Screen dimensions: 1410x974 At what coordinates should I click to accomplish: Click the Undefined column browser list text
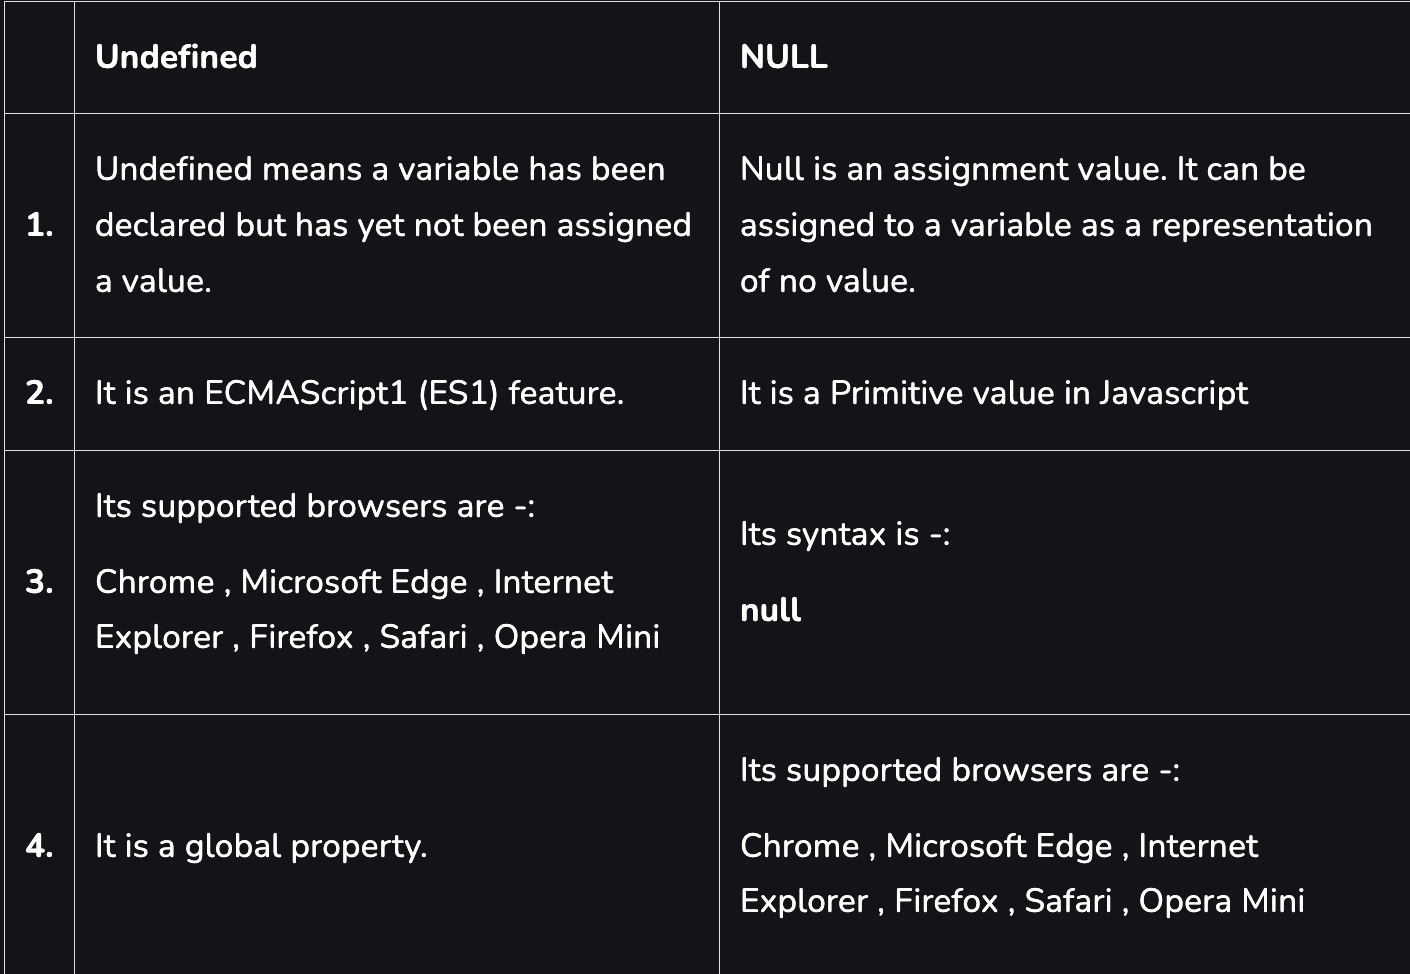(377, 609)
